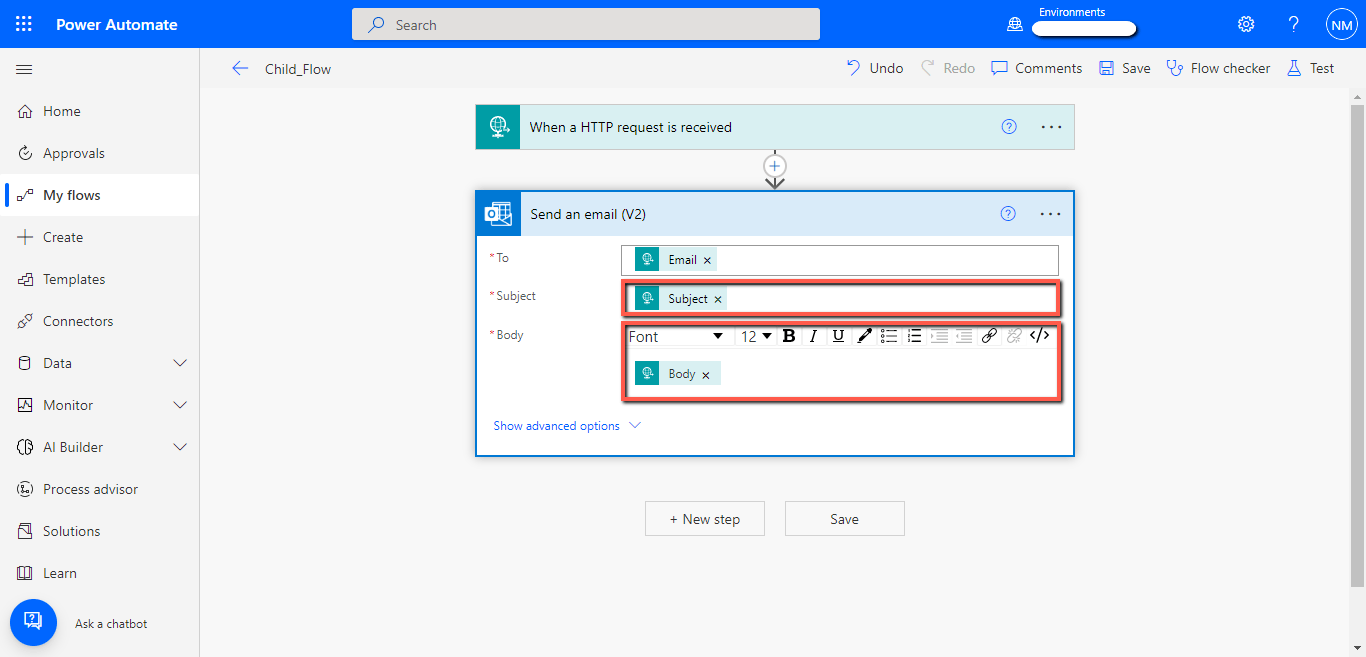This screenshot has width=1366, height=657.
Task: Open help for the HTTP request trigger
Action: click(x=1009, y=127)
